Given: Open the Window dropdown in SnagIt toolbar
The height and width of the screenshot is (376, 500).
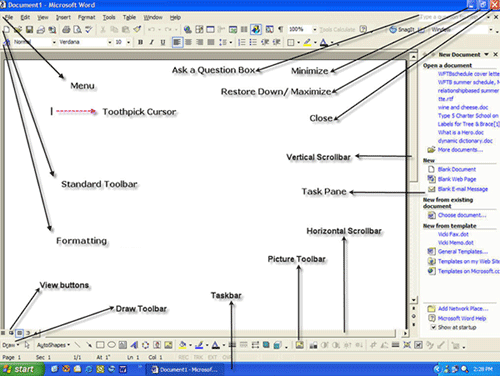Looking at the screenshot, I should (x=491, y=30).
